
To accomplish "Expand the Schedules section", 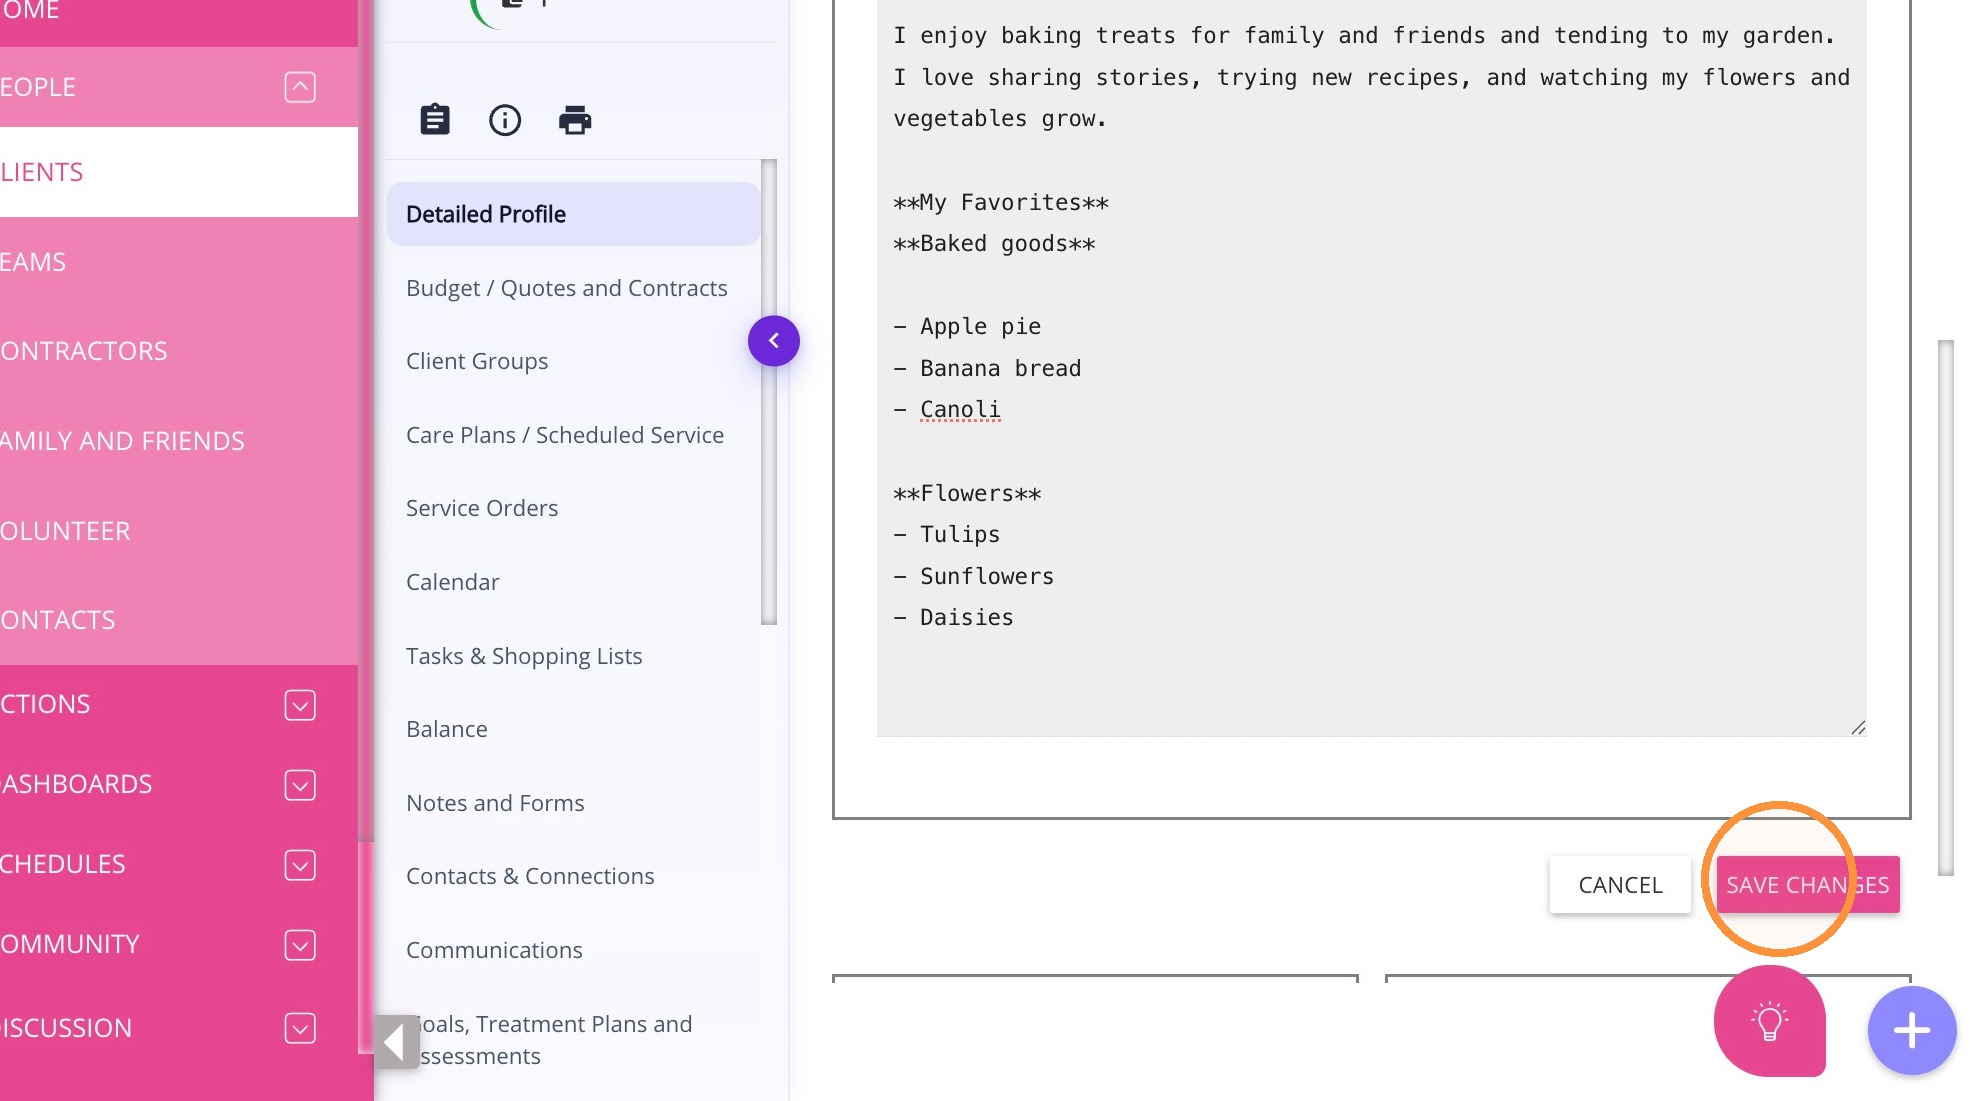I will [300, 865].
